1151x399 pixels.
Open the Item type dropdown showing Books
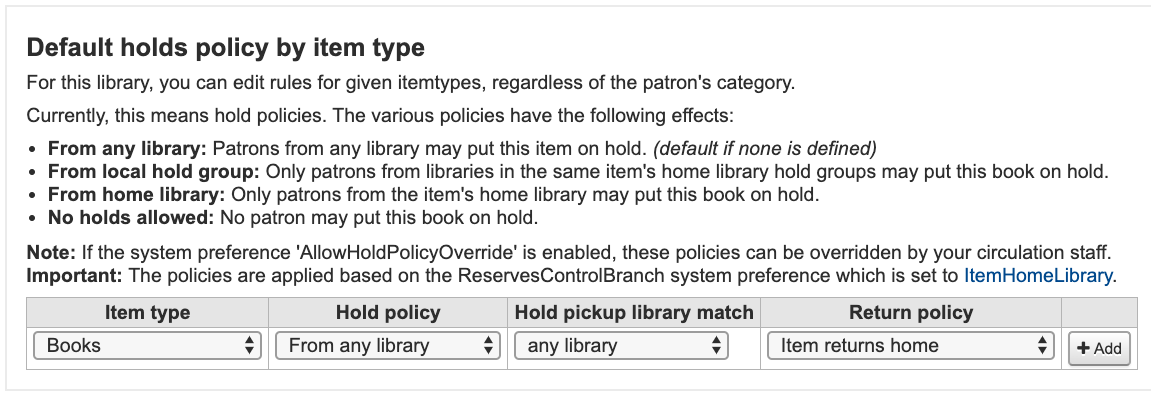148,346
